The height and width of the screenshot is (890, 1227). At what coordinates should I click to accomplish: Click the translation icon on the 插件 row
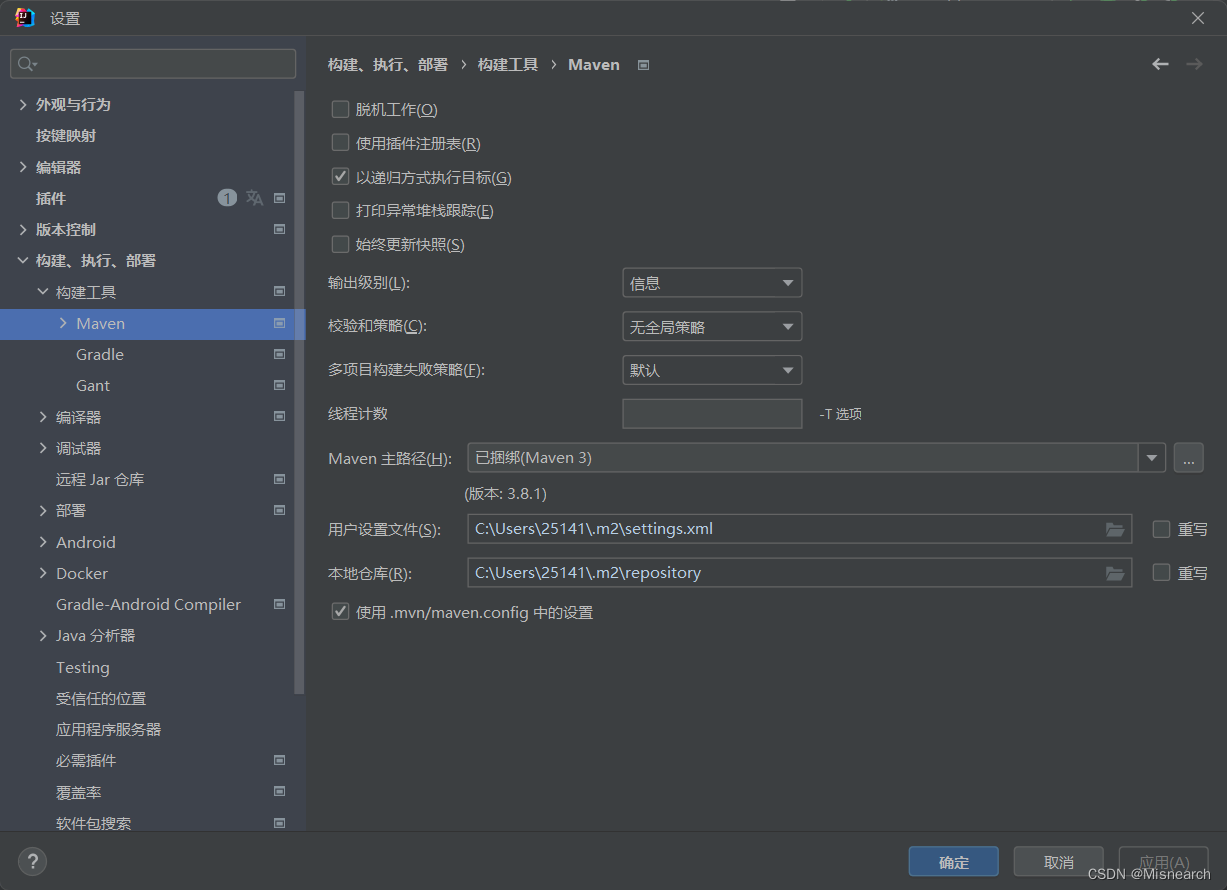pos(255,198)
